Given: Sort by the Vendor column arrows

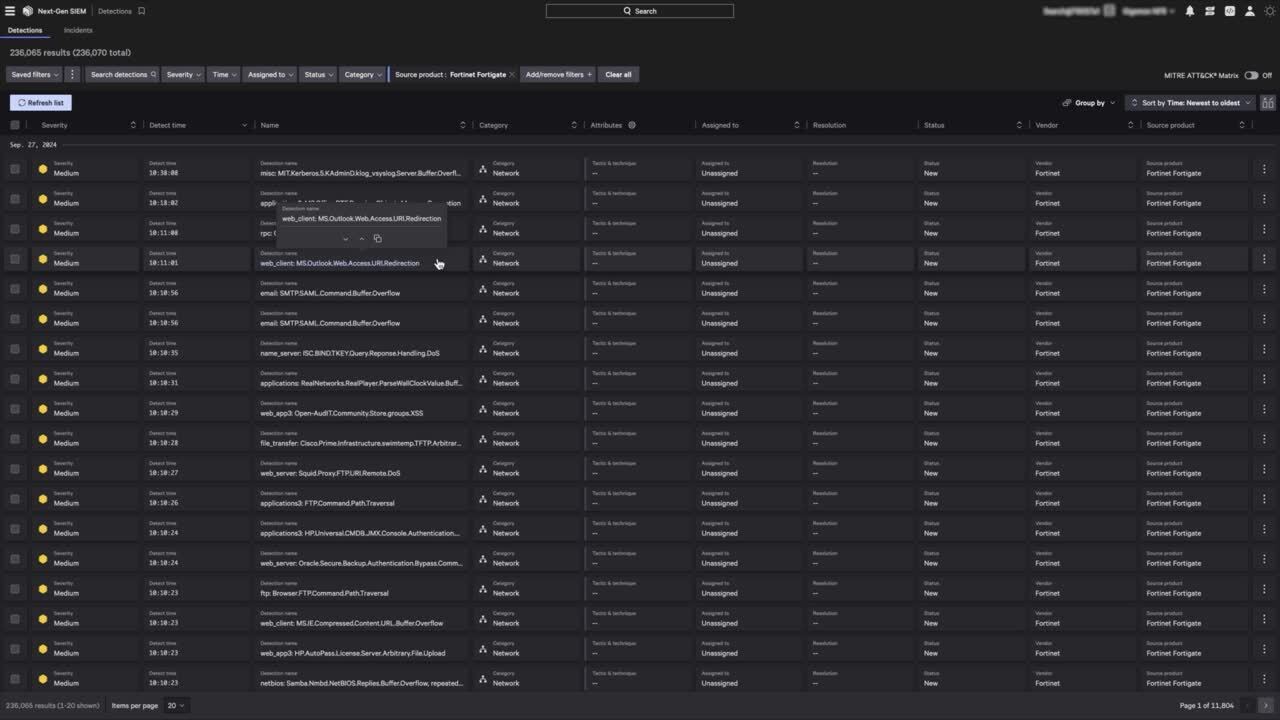Looking at the screenshot, I should pyautogui.click(x=1131, y=125).
